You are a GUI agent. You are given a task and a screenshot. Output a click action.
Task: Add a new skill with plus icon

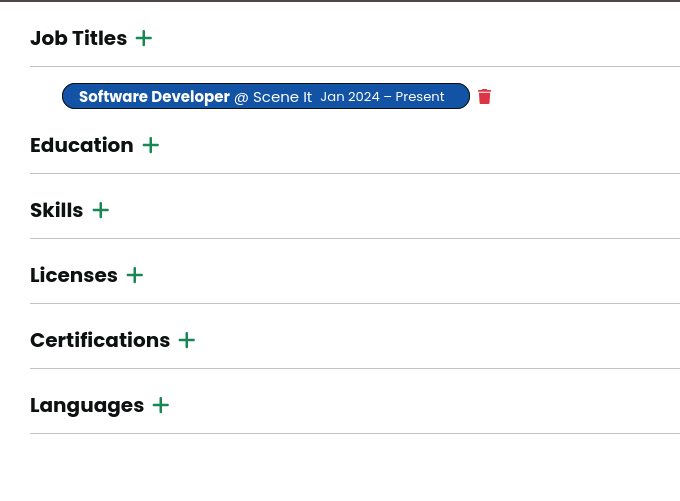click(x=100, y=210)
